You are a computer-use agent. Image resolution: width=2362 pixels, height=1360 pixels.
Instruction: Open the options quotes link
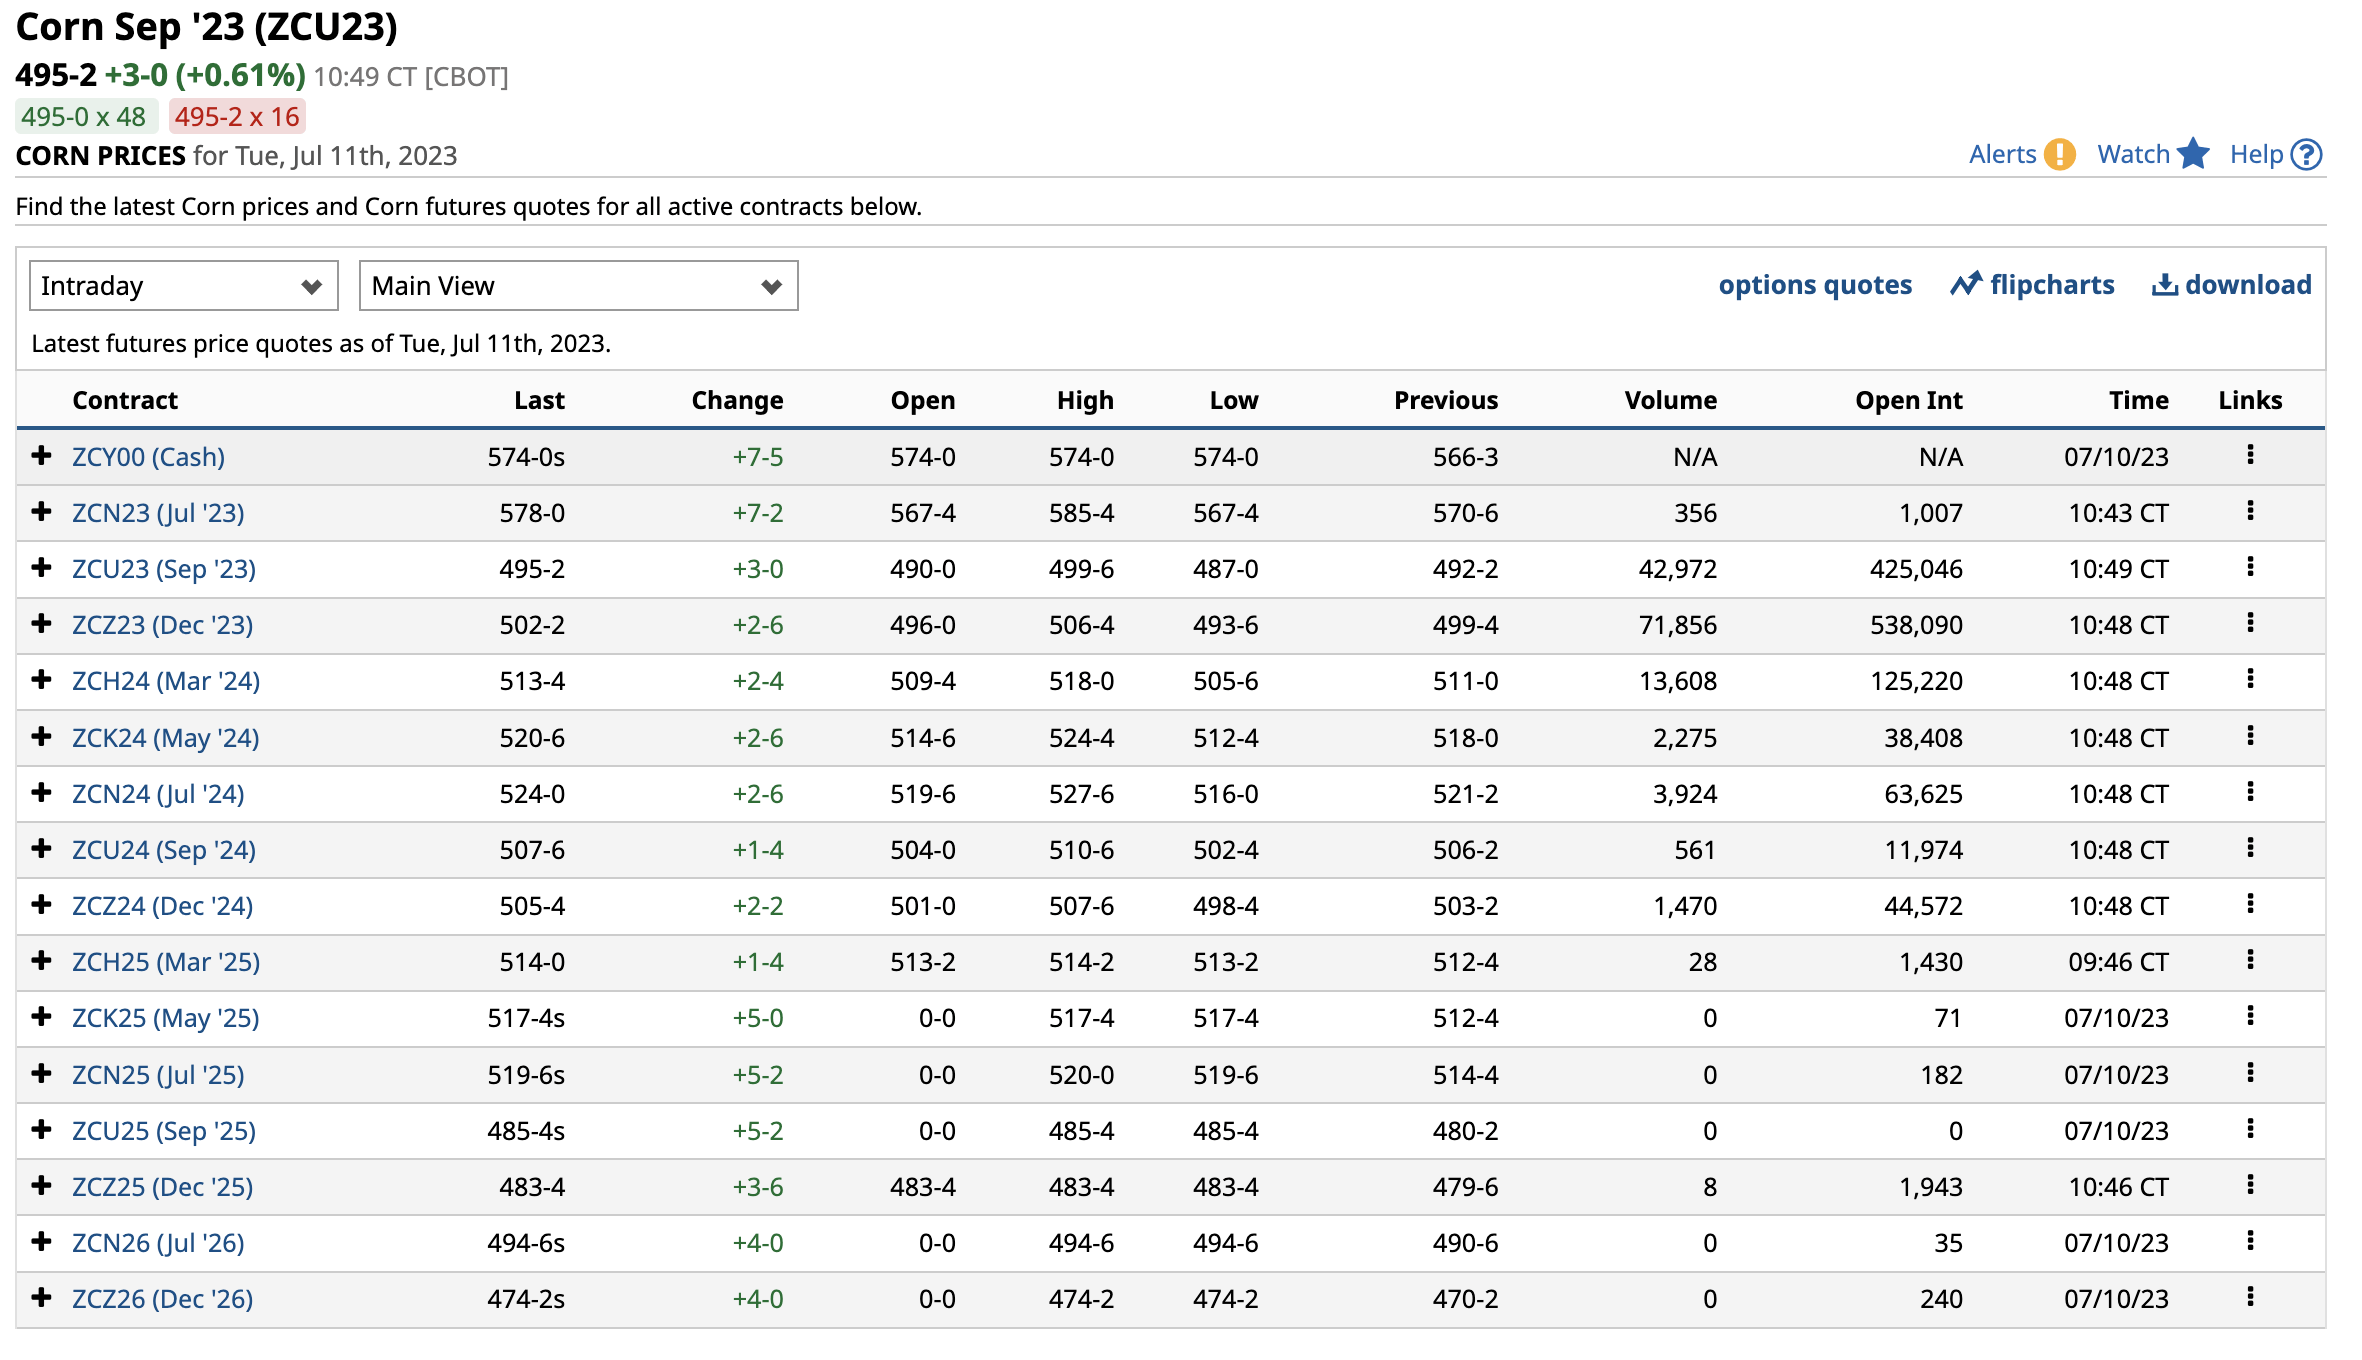point(1815,285)
